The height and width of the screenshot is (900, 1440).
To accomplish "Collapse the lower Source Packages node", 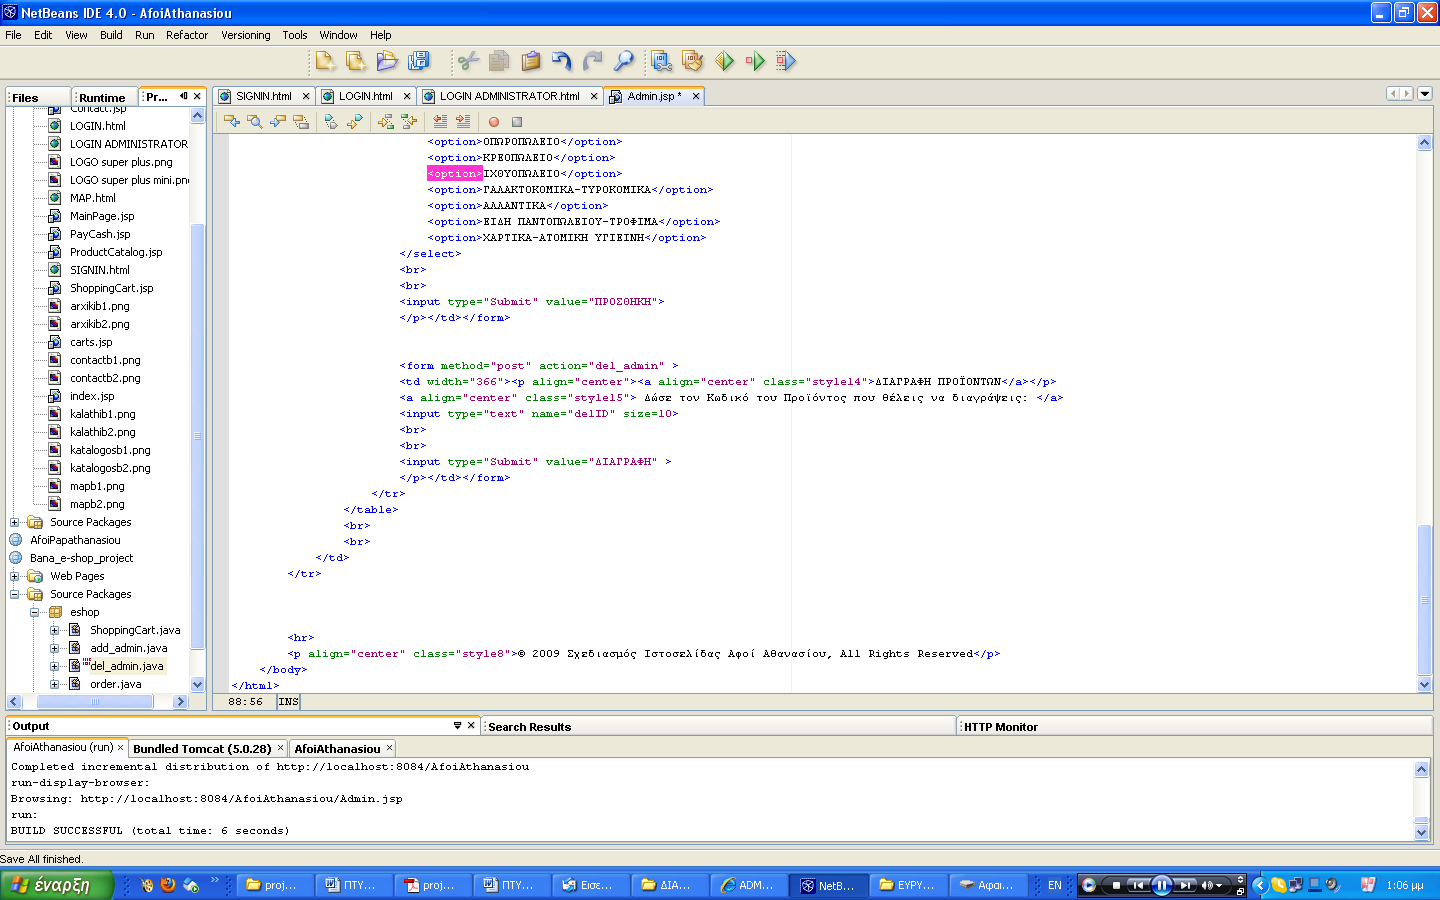I will tap(15, 594).
